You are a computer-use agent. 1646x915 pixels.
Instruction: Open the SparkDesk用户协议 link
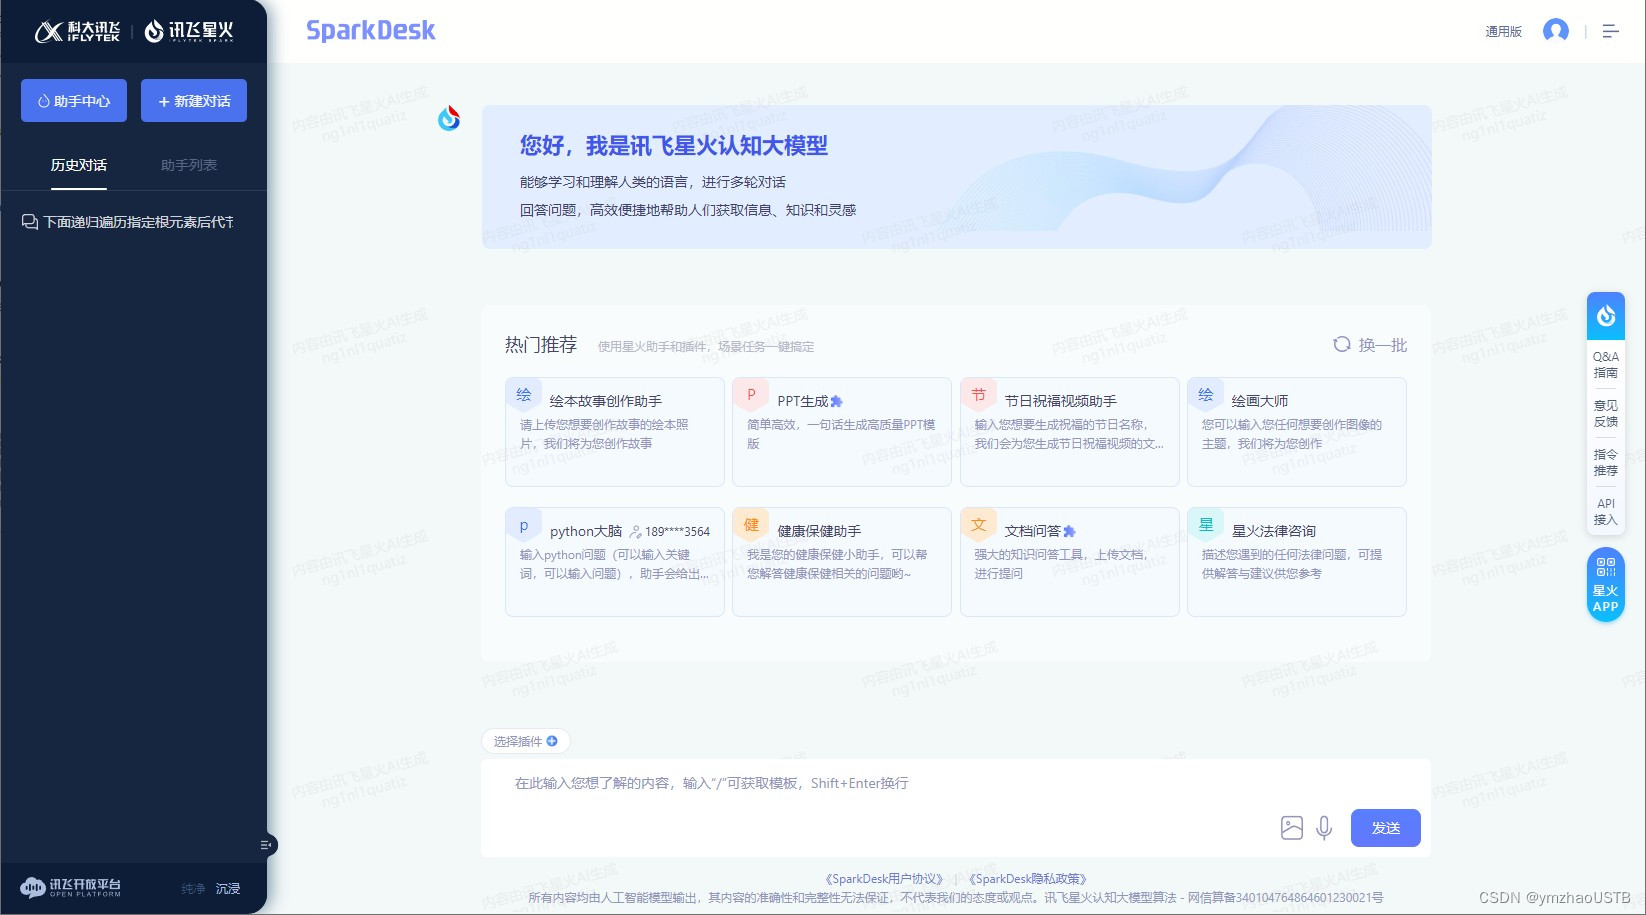click(882, 878)
